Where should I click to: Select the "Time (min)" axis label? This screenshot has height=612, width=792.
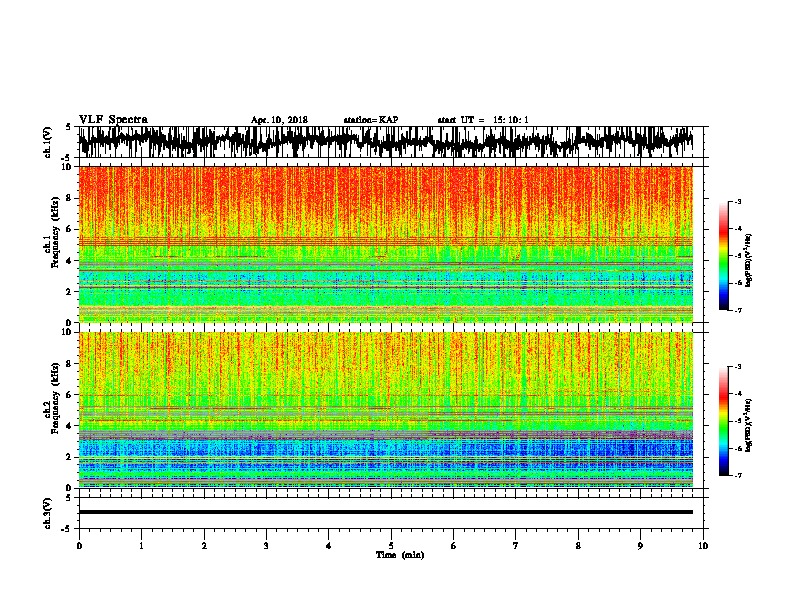(x=400, y=555)
